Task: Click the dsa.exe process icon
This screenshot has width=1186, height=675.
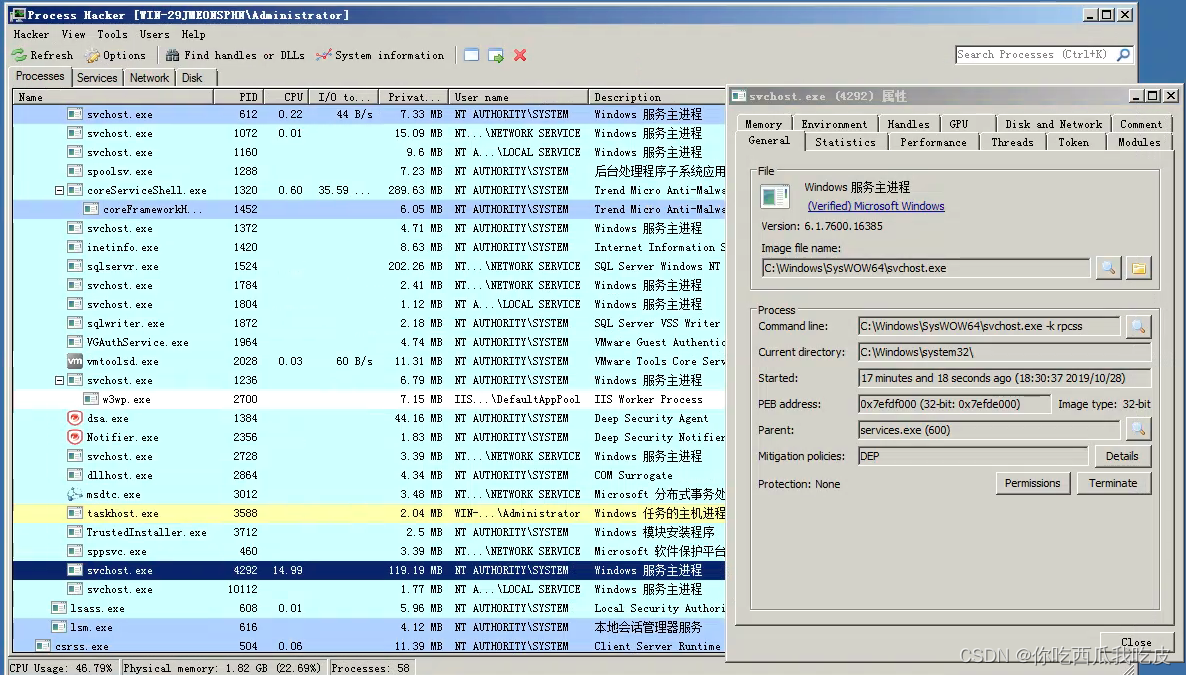Action: 75,418
